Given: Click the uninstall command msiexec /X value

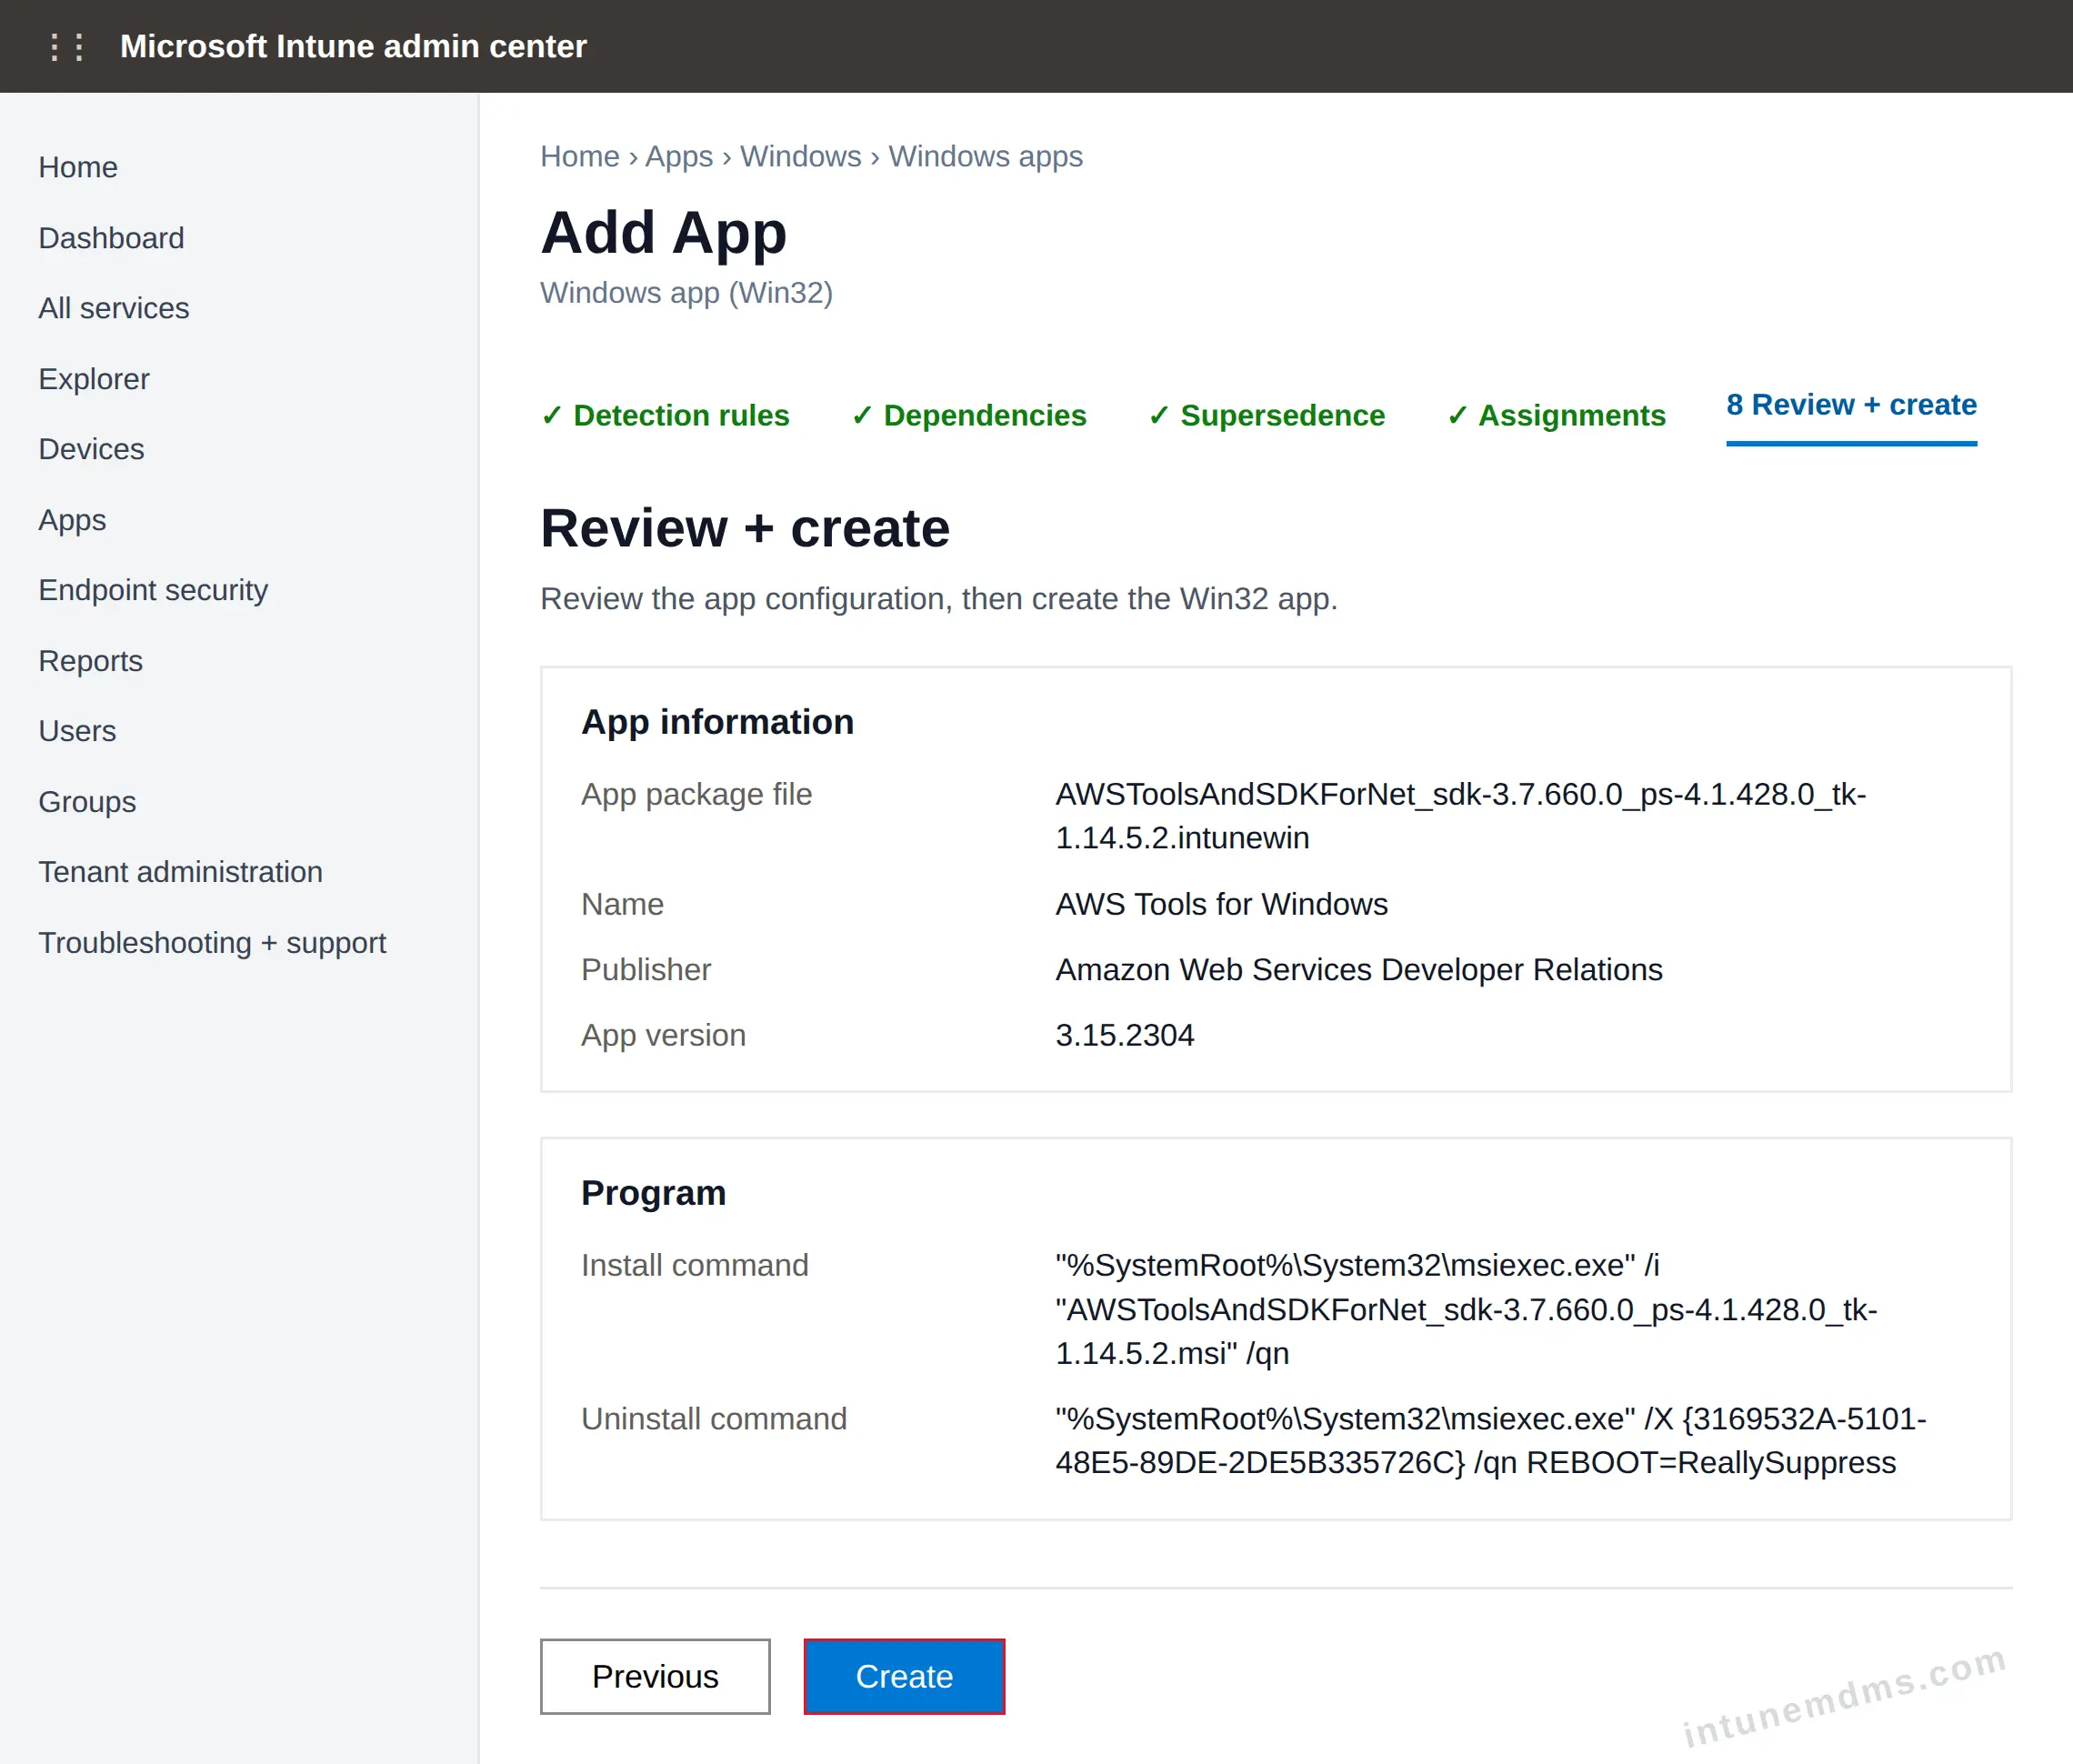Looking at the screenshot, I should (x=1491, y=1441).
